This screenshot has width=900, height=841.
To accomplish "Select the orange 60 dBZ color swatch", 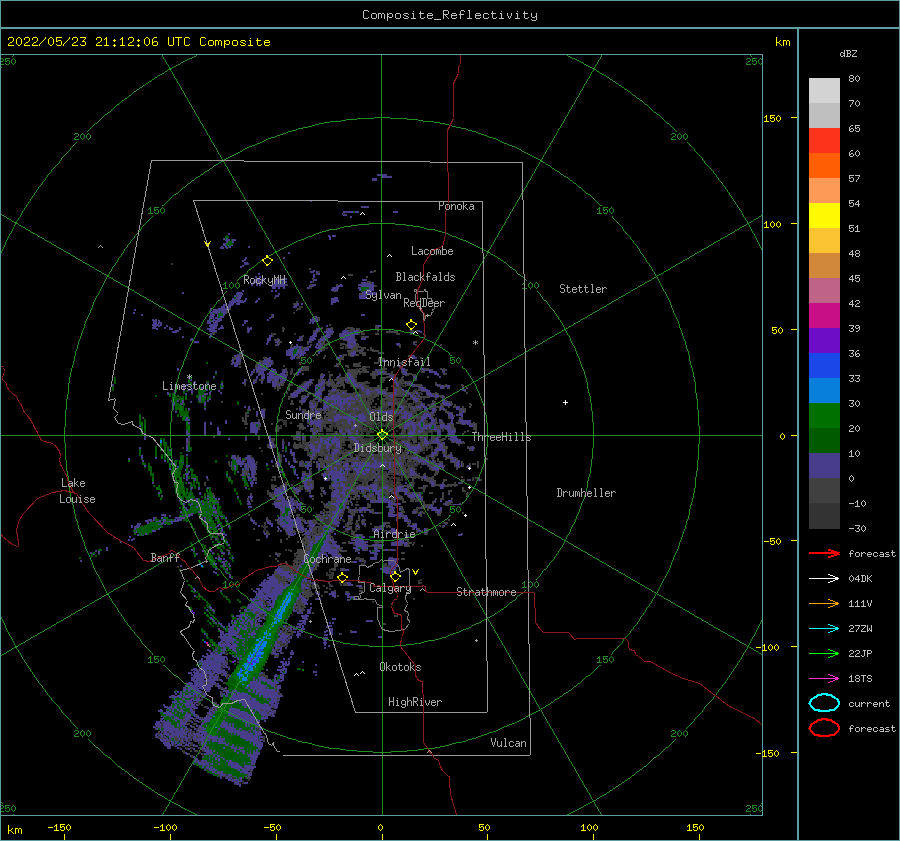I will [x=824, y=165].
